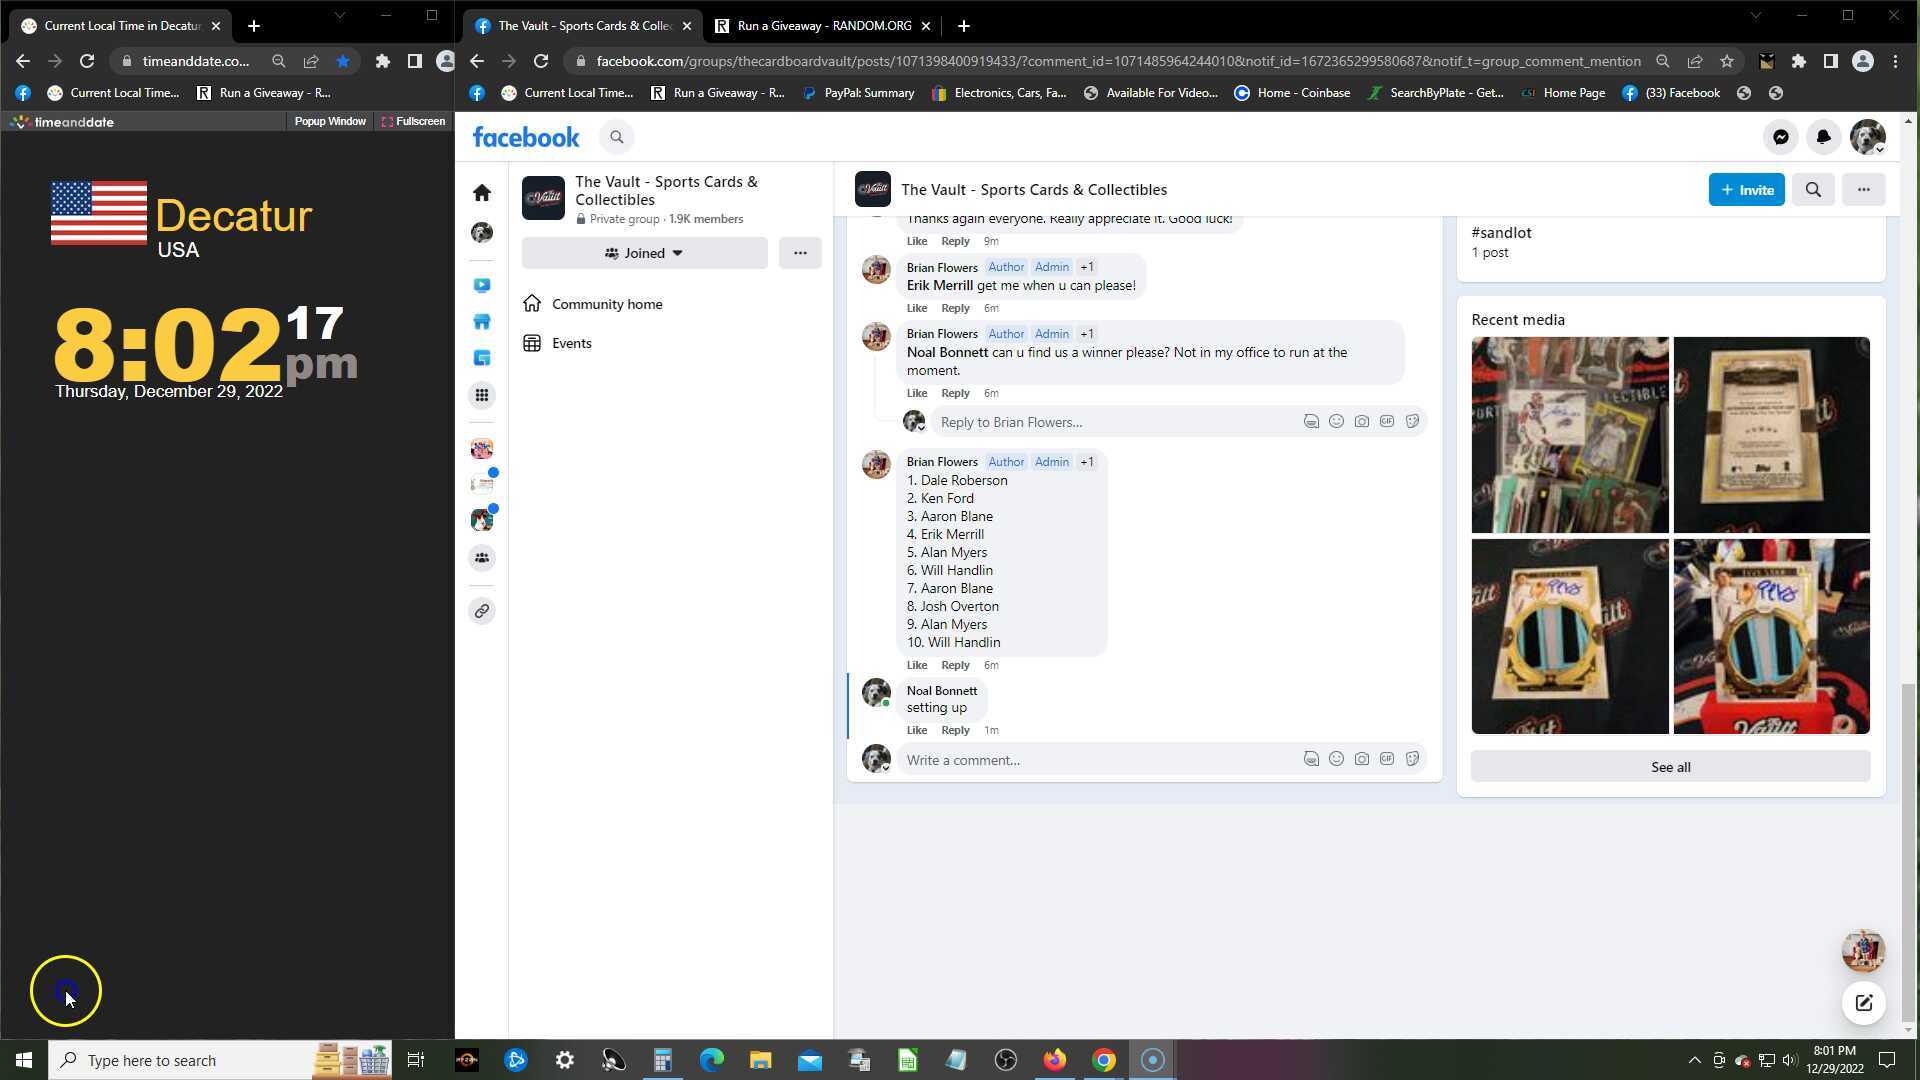1920x1080 pixels.
Task: Open Facebook Messenger icon
Action: point(1781,138)
